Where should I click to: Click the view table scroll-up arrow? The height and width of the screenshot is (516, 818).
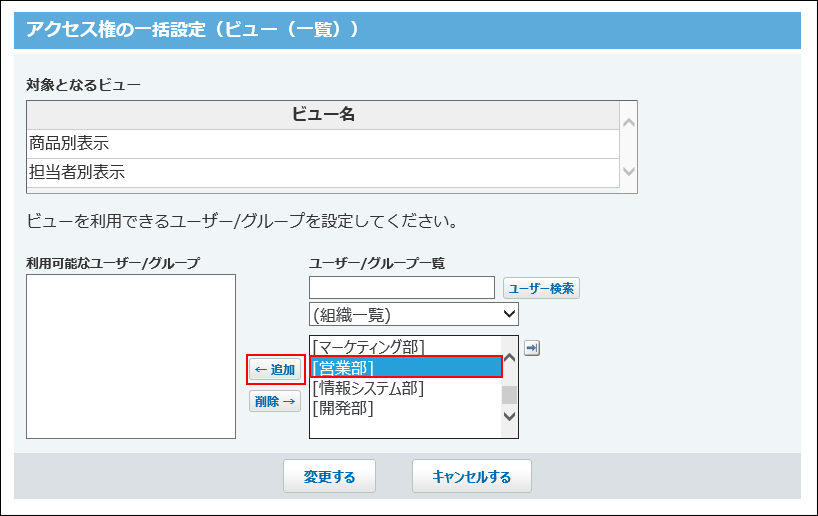629,123
